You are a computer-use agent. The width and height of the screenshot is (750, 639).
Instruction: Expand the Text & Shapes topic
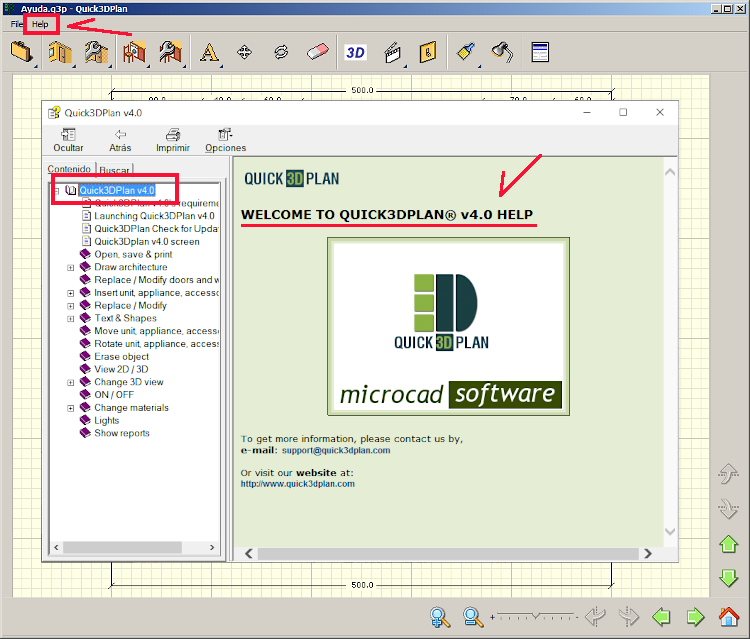click(70, 319)
